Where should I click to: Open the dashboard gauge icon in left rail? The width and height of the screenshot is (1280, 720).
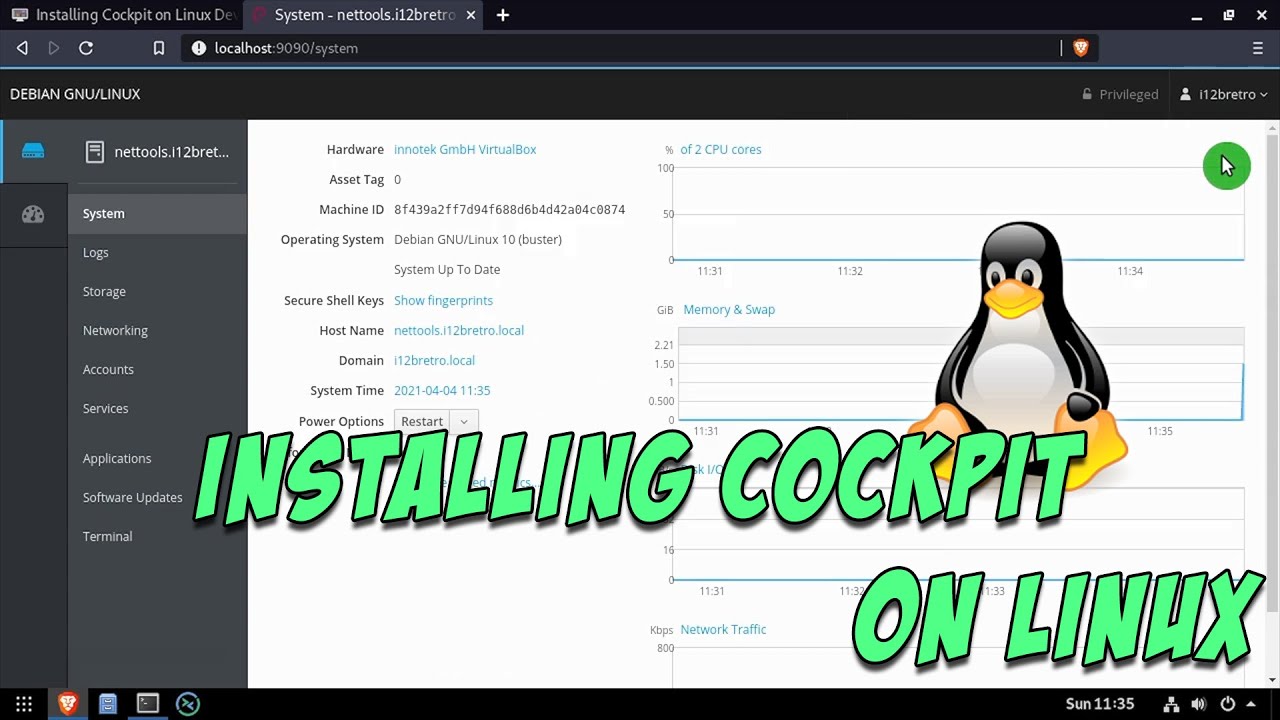[33, 214]
